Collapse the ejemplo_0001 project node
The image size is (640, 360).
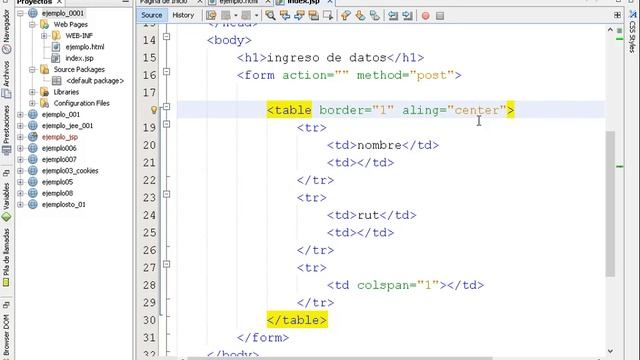[20, 13]
